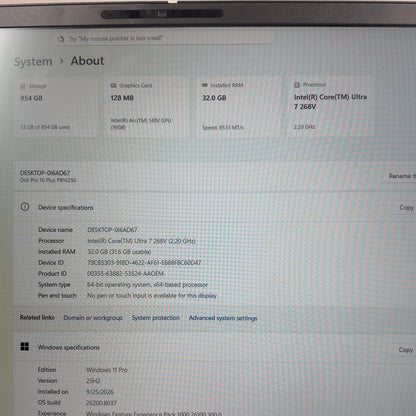Go back to System breadcrumb
This screenshot has height=416, width=416.
click(x=33, y=62)
